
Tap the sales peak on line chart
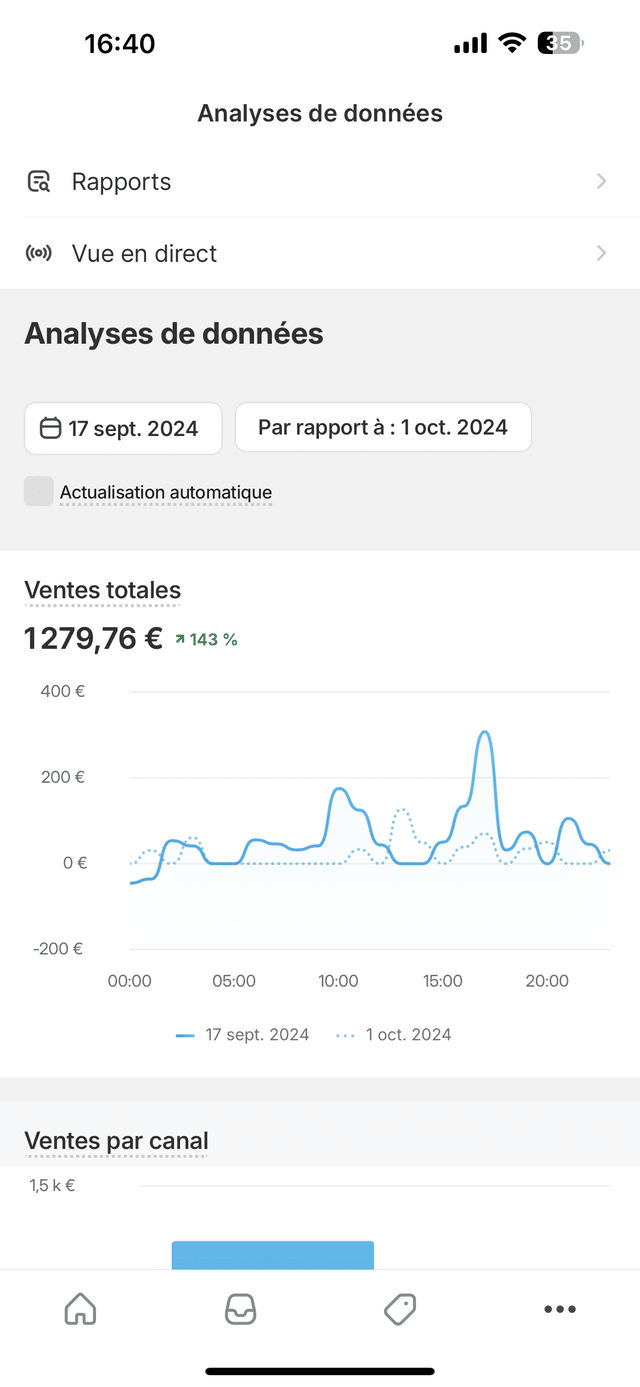click(x=484, y=733)
